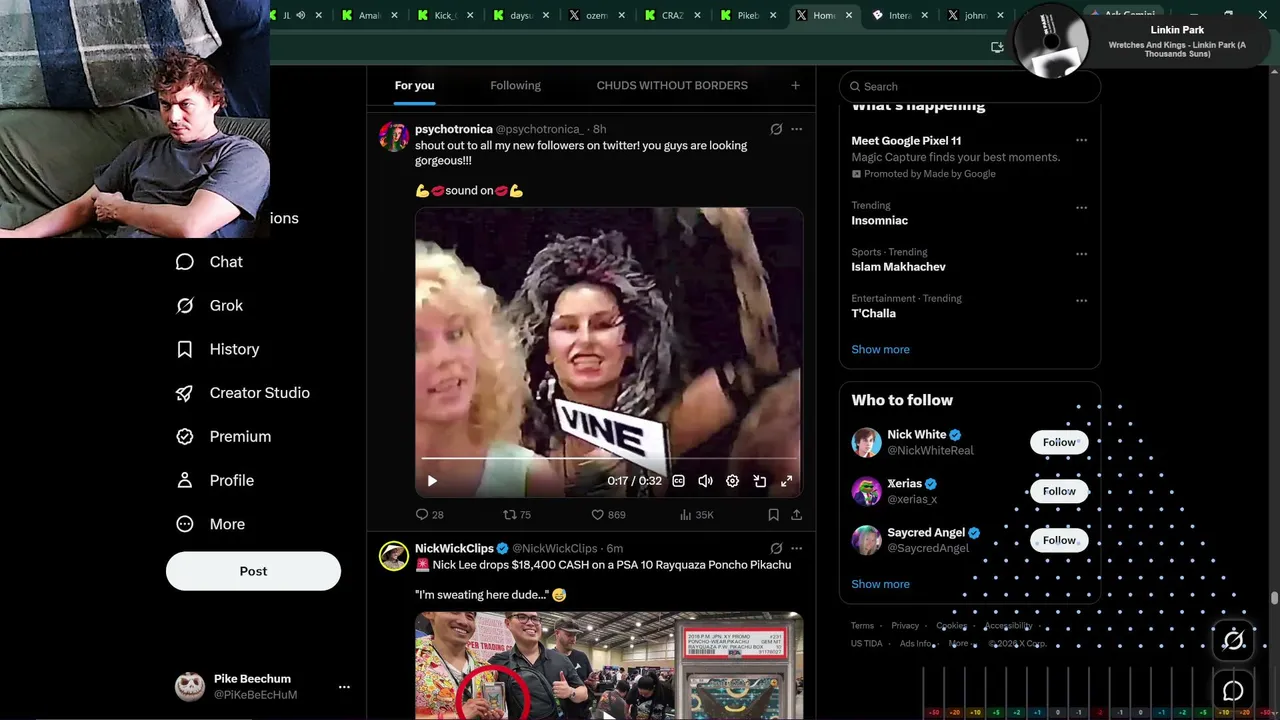Switch to the CRAZ browser tab
The image size is (1280, 720).
[x=672, y=15]
